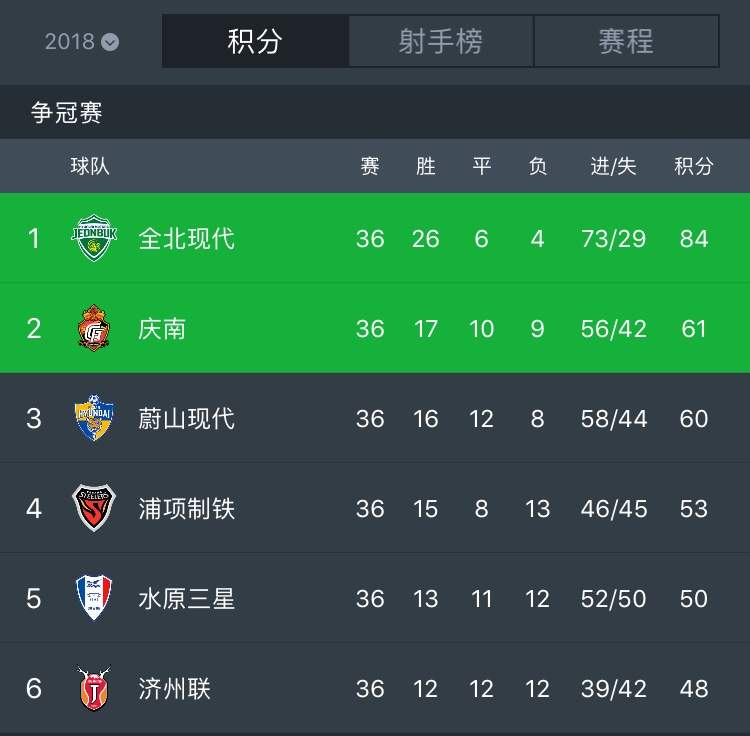The image size is (750, 736).
Task: Select the 浦项制铁 team name
Action: 187,508
